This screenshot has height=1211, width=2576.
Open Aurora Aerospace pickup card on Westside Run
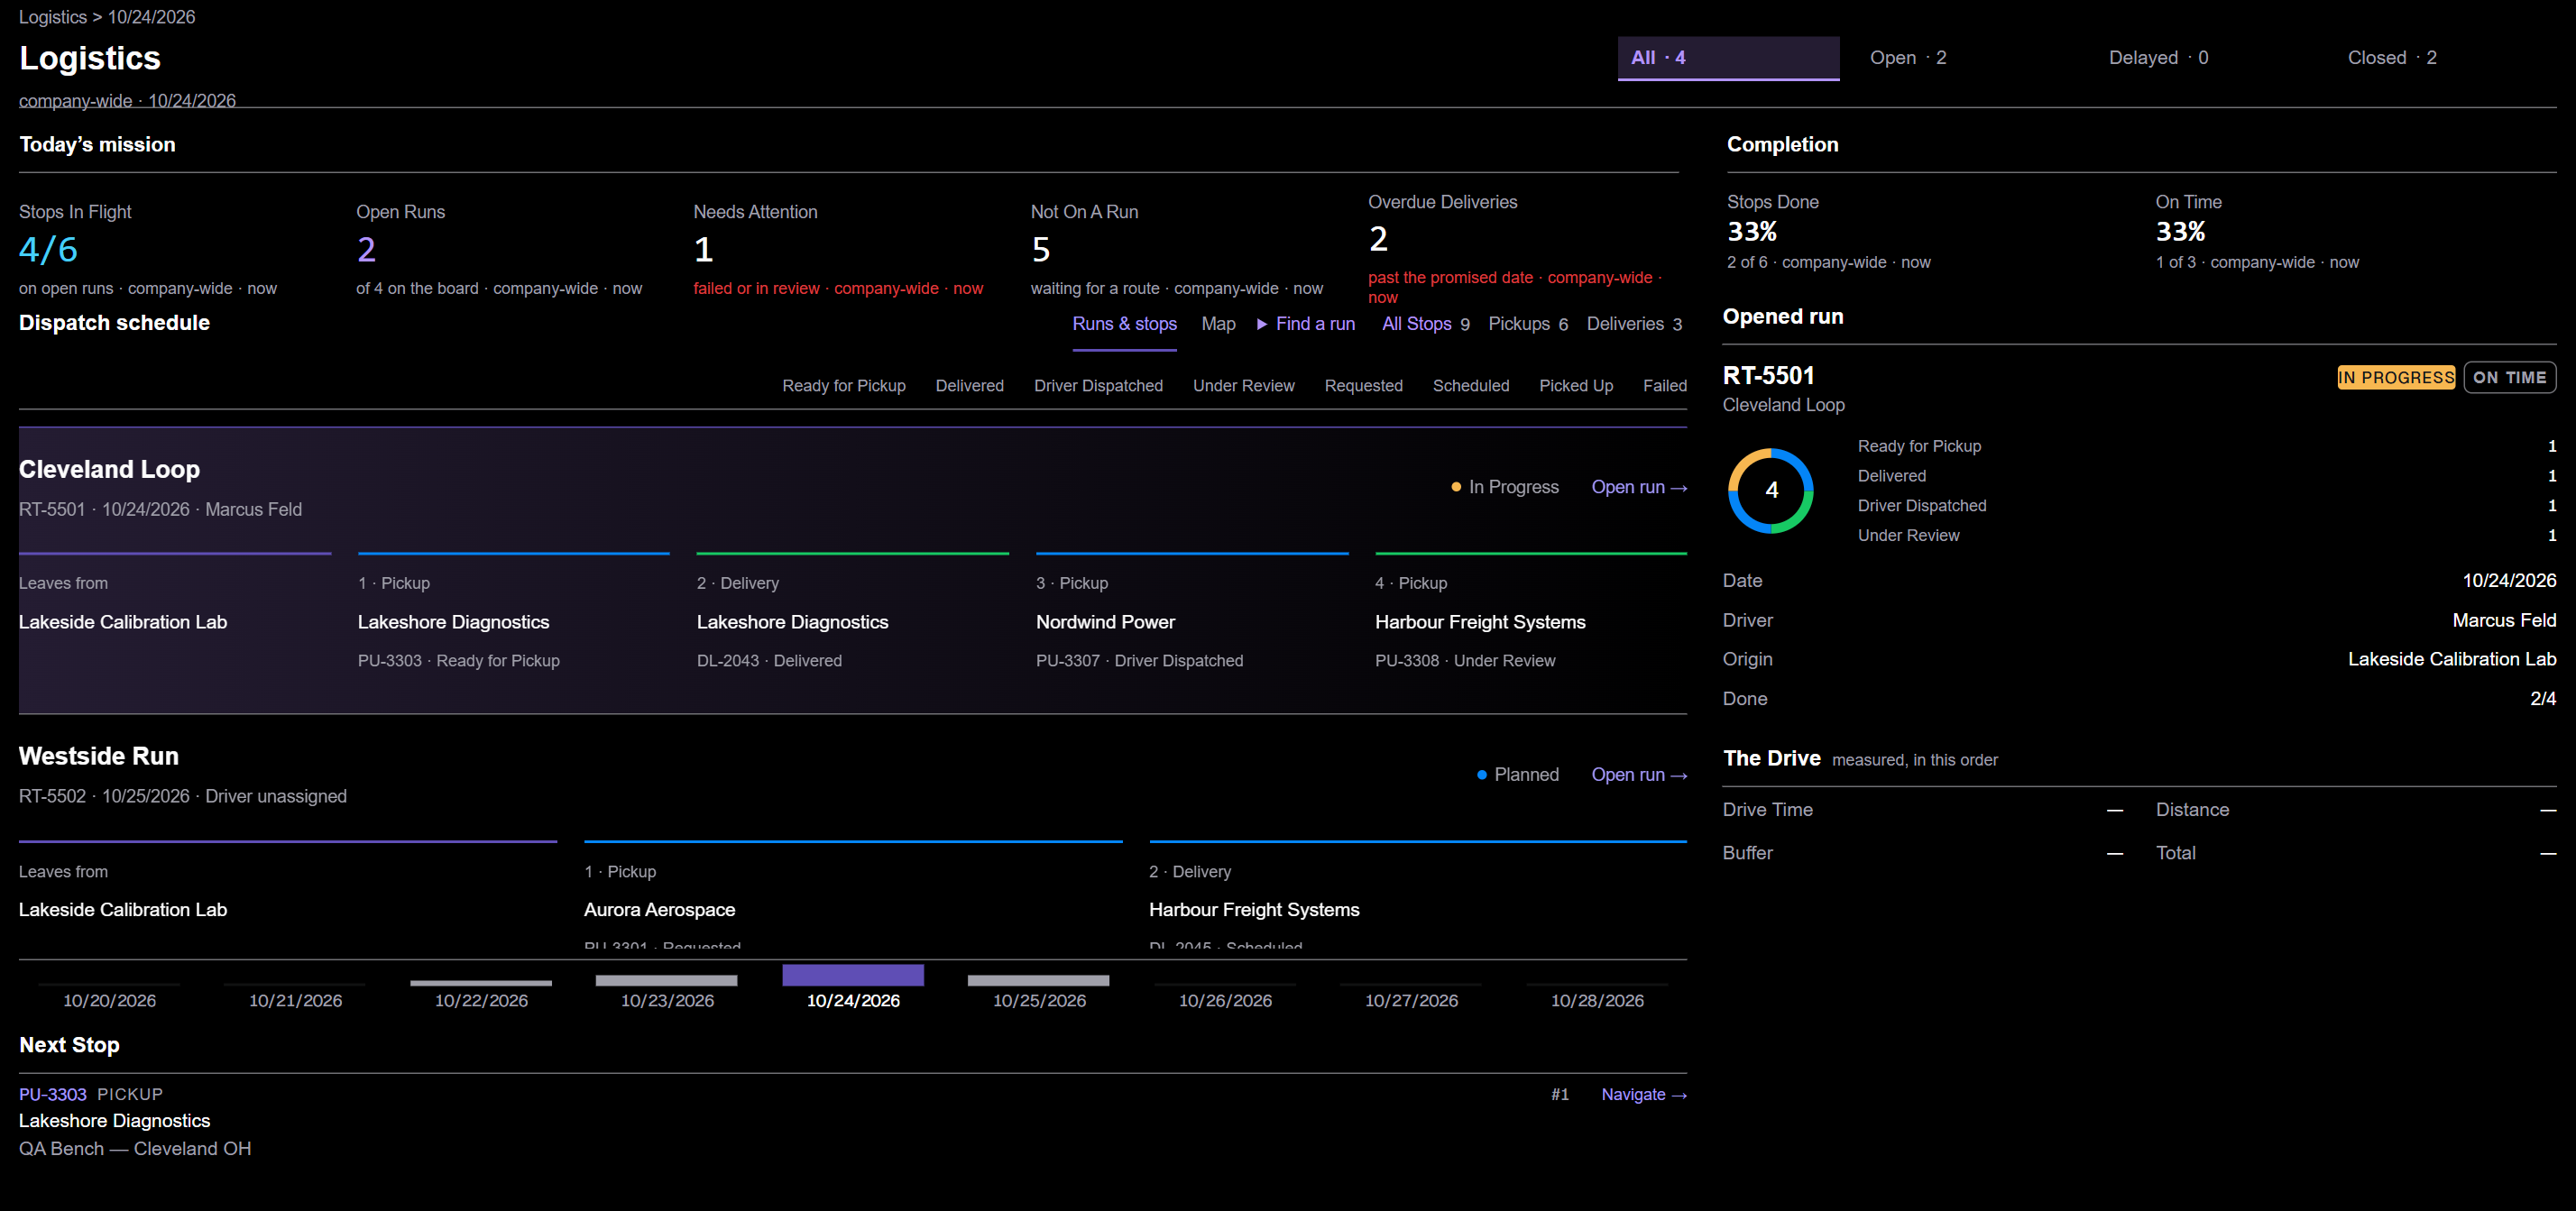click(x=853, y=896)
